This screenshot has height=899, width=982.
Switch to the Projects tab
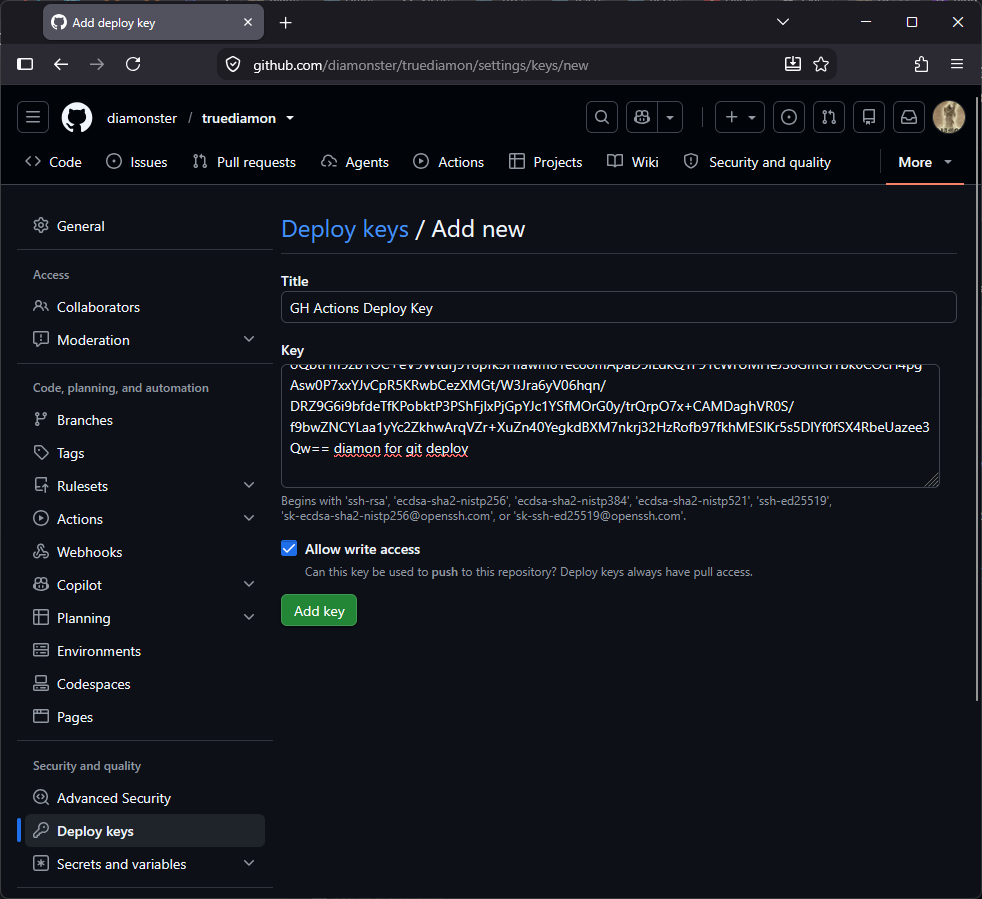tap(545, 162)
